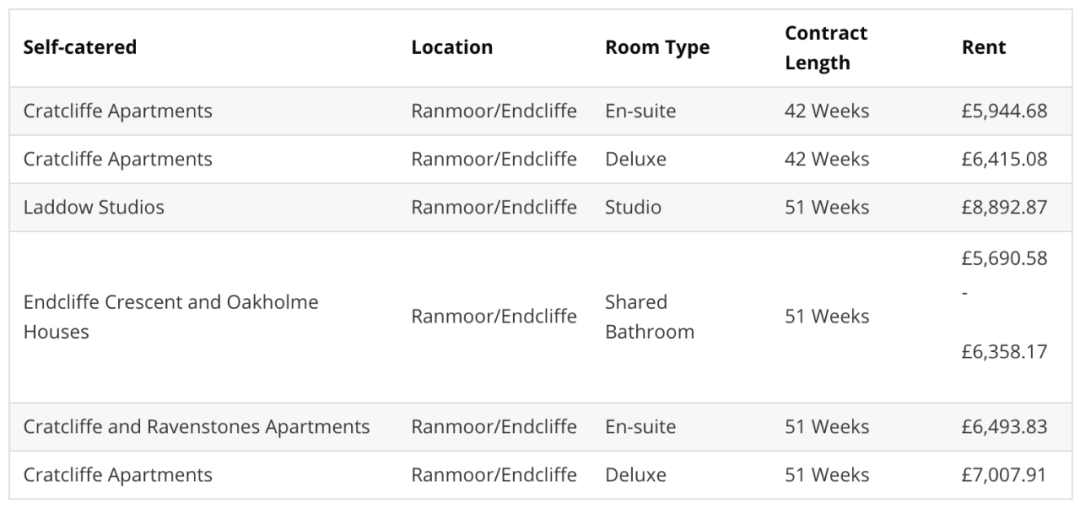
Task: Click Laddow Studios 51 Weeks contract cell
Action: click(x=826, y=207)
